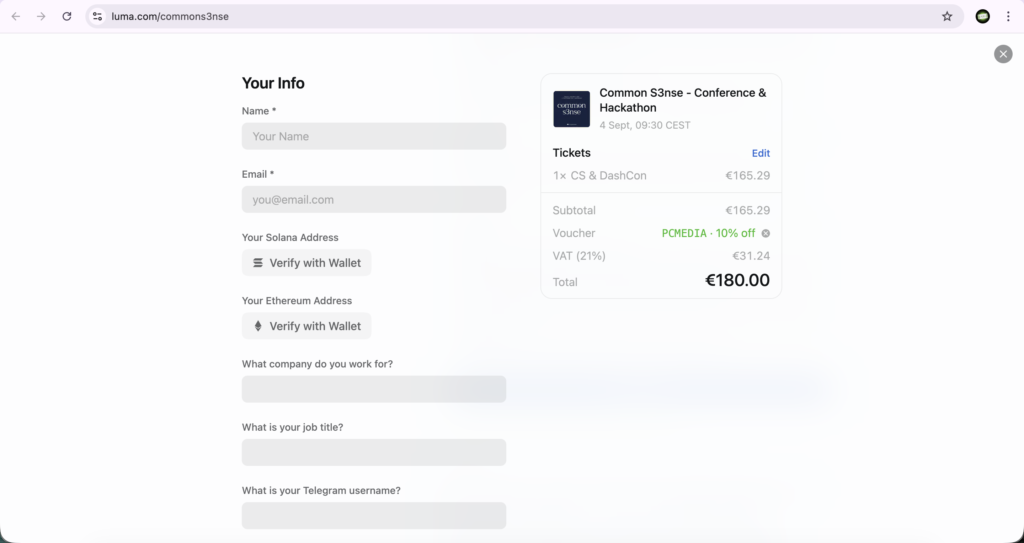This screenshot has width=1024, height=543.
Task: Reload the page with refresh icon
Action: (x=67, y=16)
